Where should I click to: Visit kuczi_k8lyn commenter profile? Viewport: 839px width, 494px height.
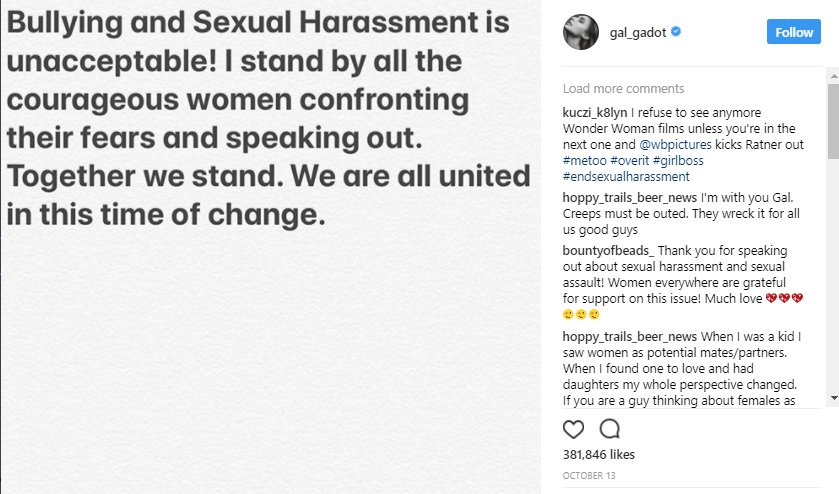coord(595,112)
